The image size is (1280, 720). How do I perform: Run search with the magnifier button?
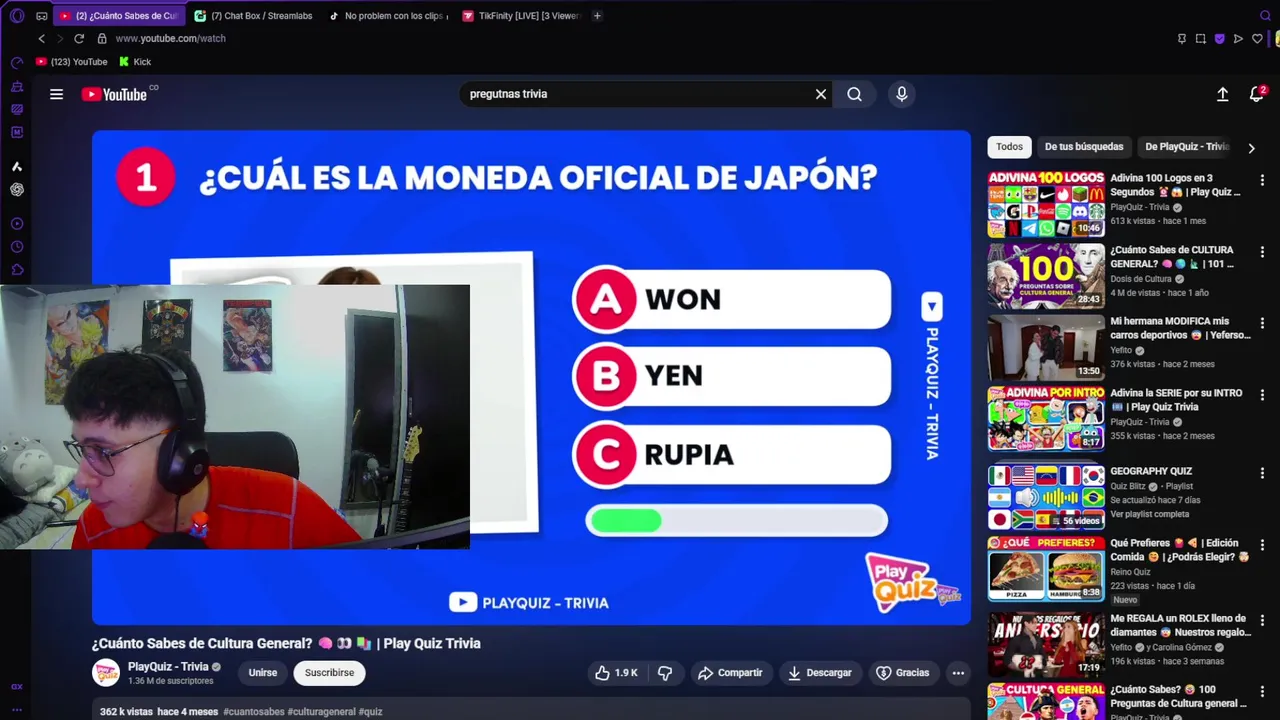tap(855, 94)
